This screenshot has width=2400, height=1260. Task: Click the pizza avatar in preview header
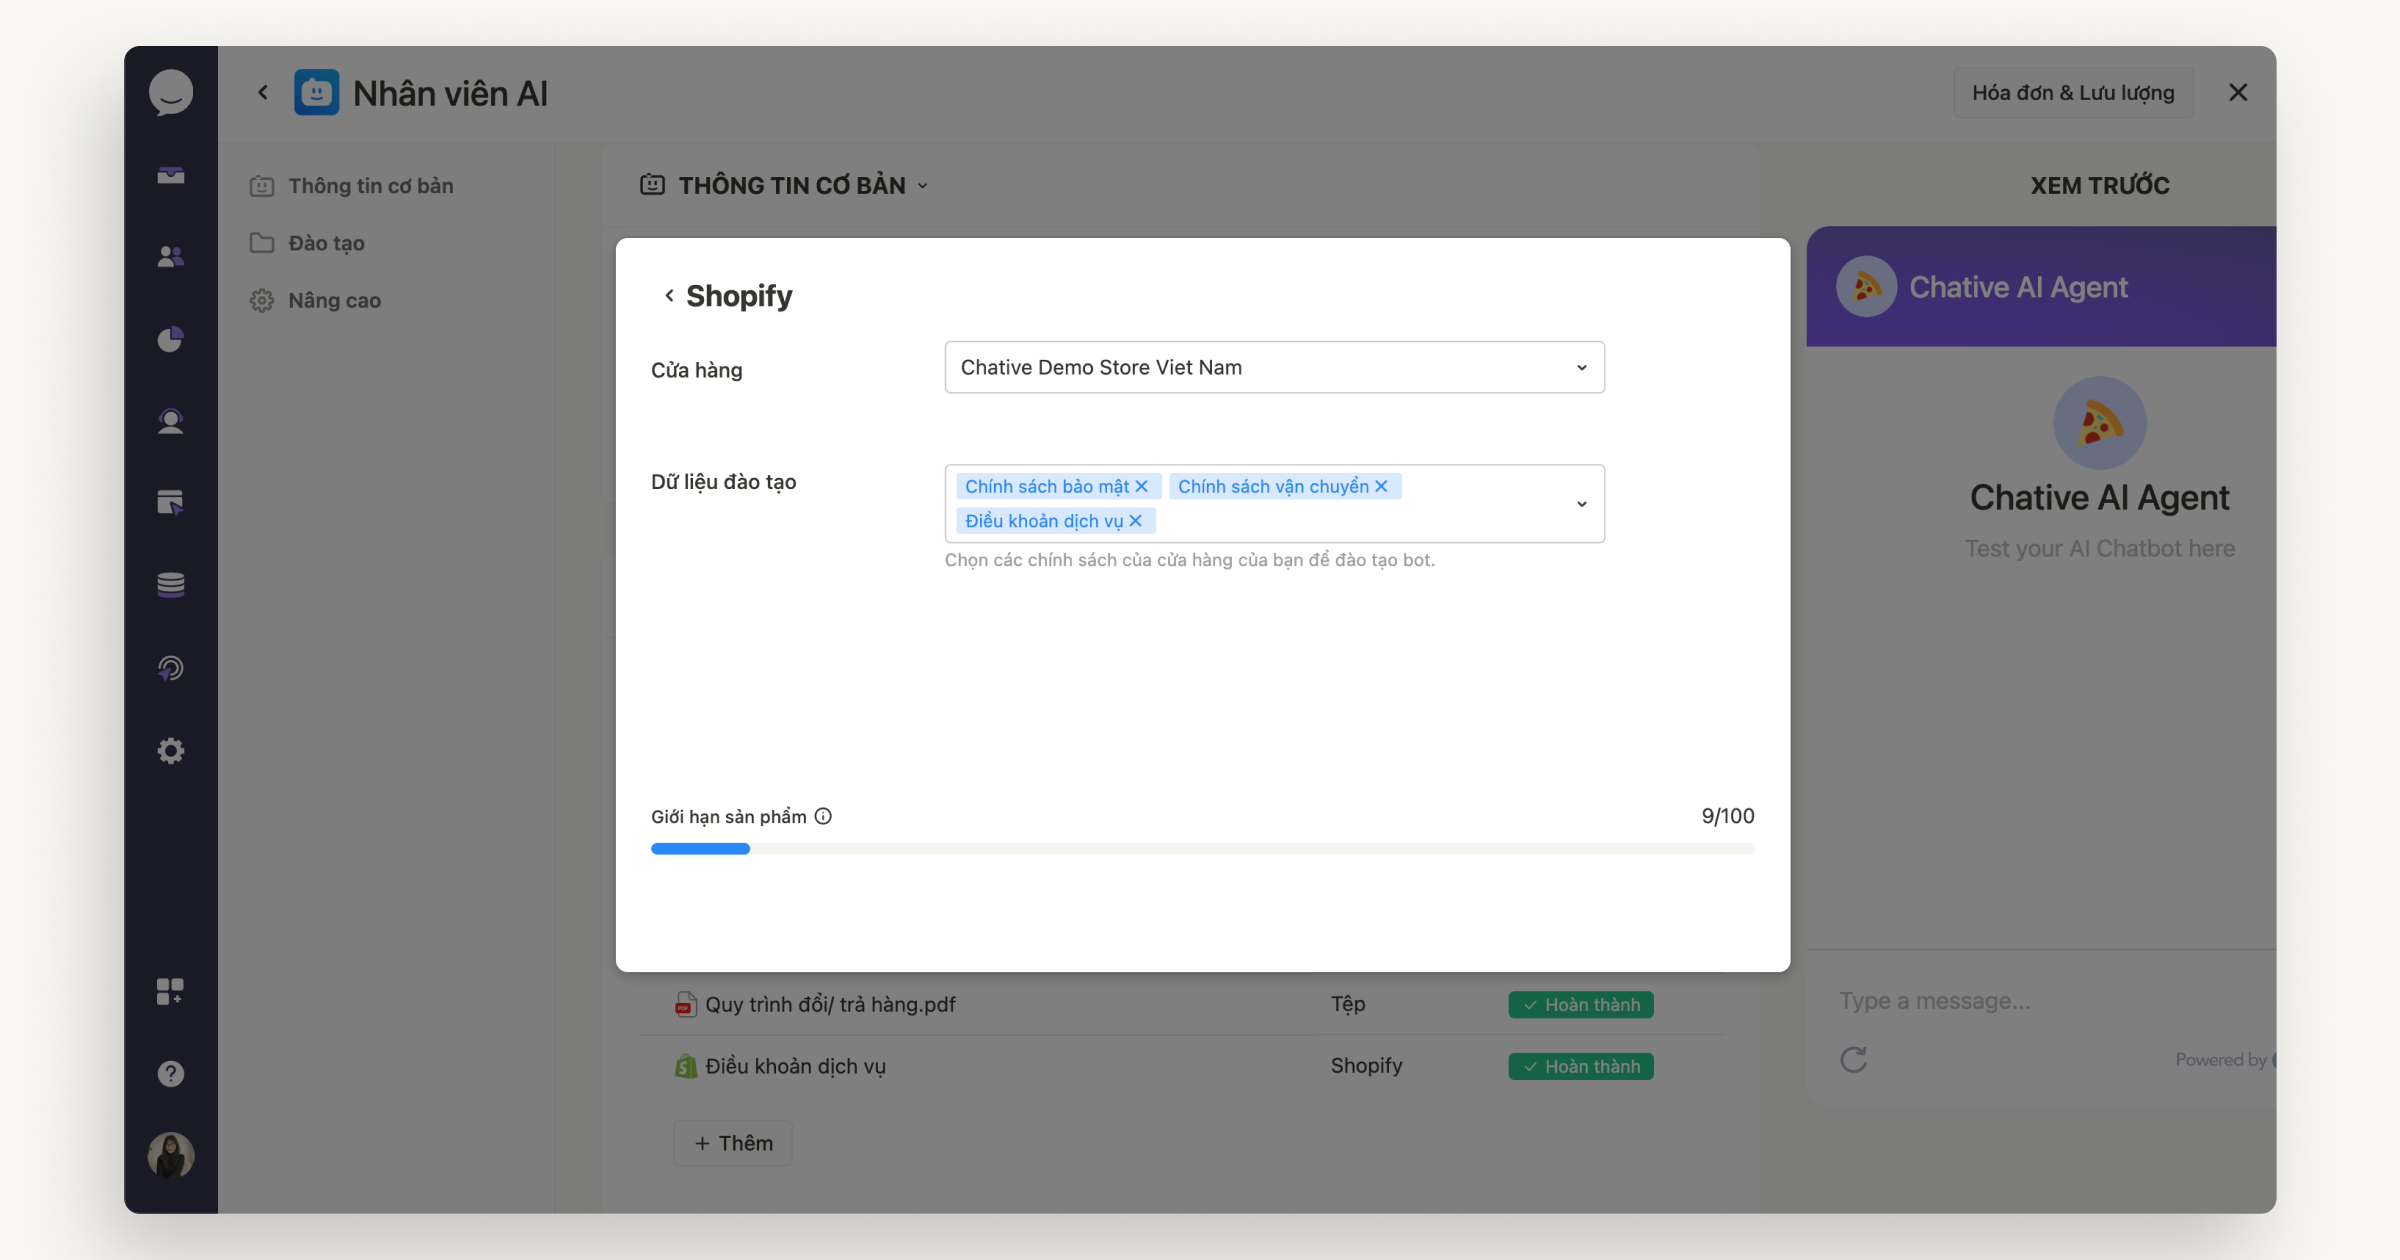point(1866,287)
